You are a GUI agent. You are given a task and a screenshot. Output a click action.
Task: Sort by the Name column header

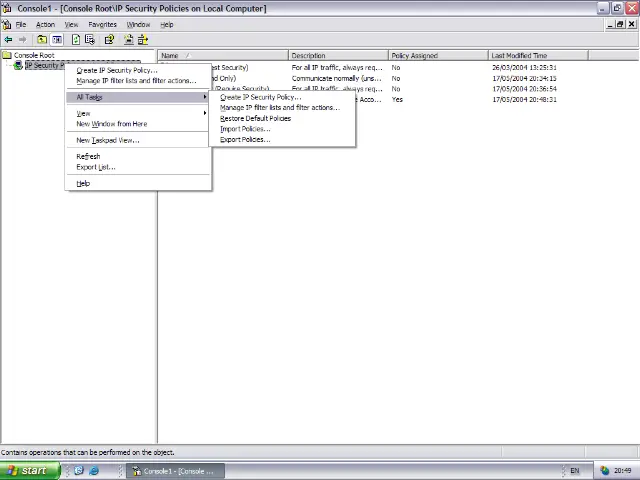[x=223, y=56]
